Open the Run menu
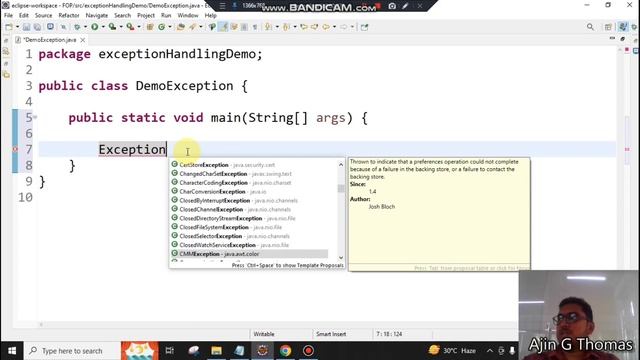The width and height of the screenshot is (640, 360). point(166,16)
